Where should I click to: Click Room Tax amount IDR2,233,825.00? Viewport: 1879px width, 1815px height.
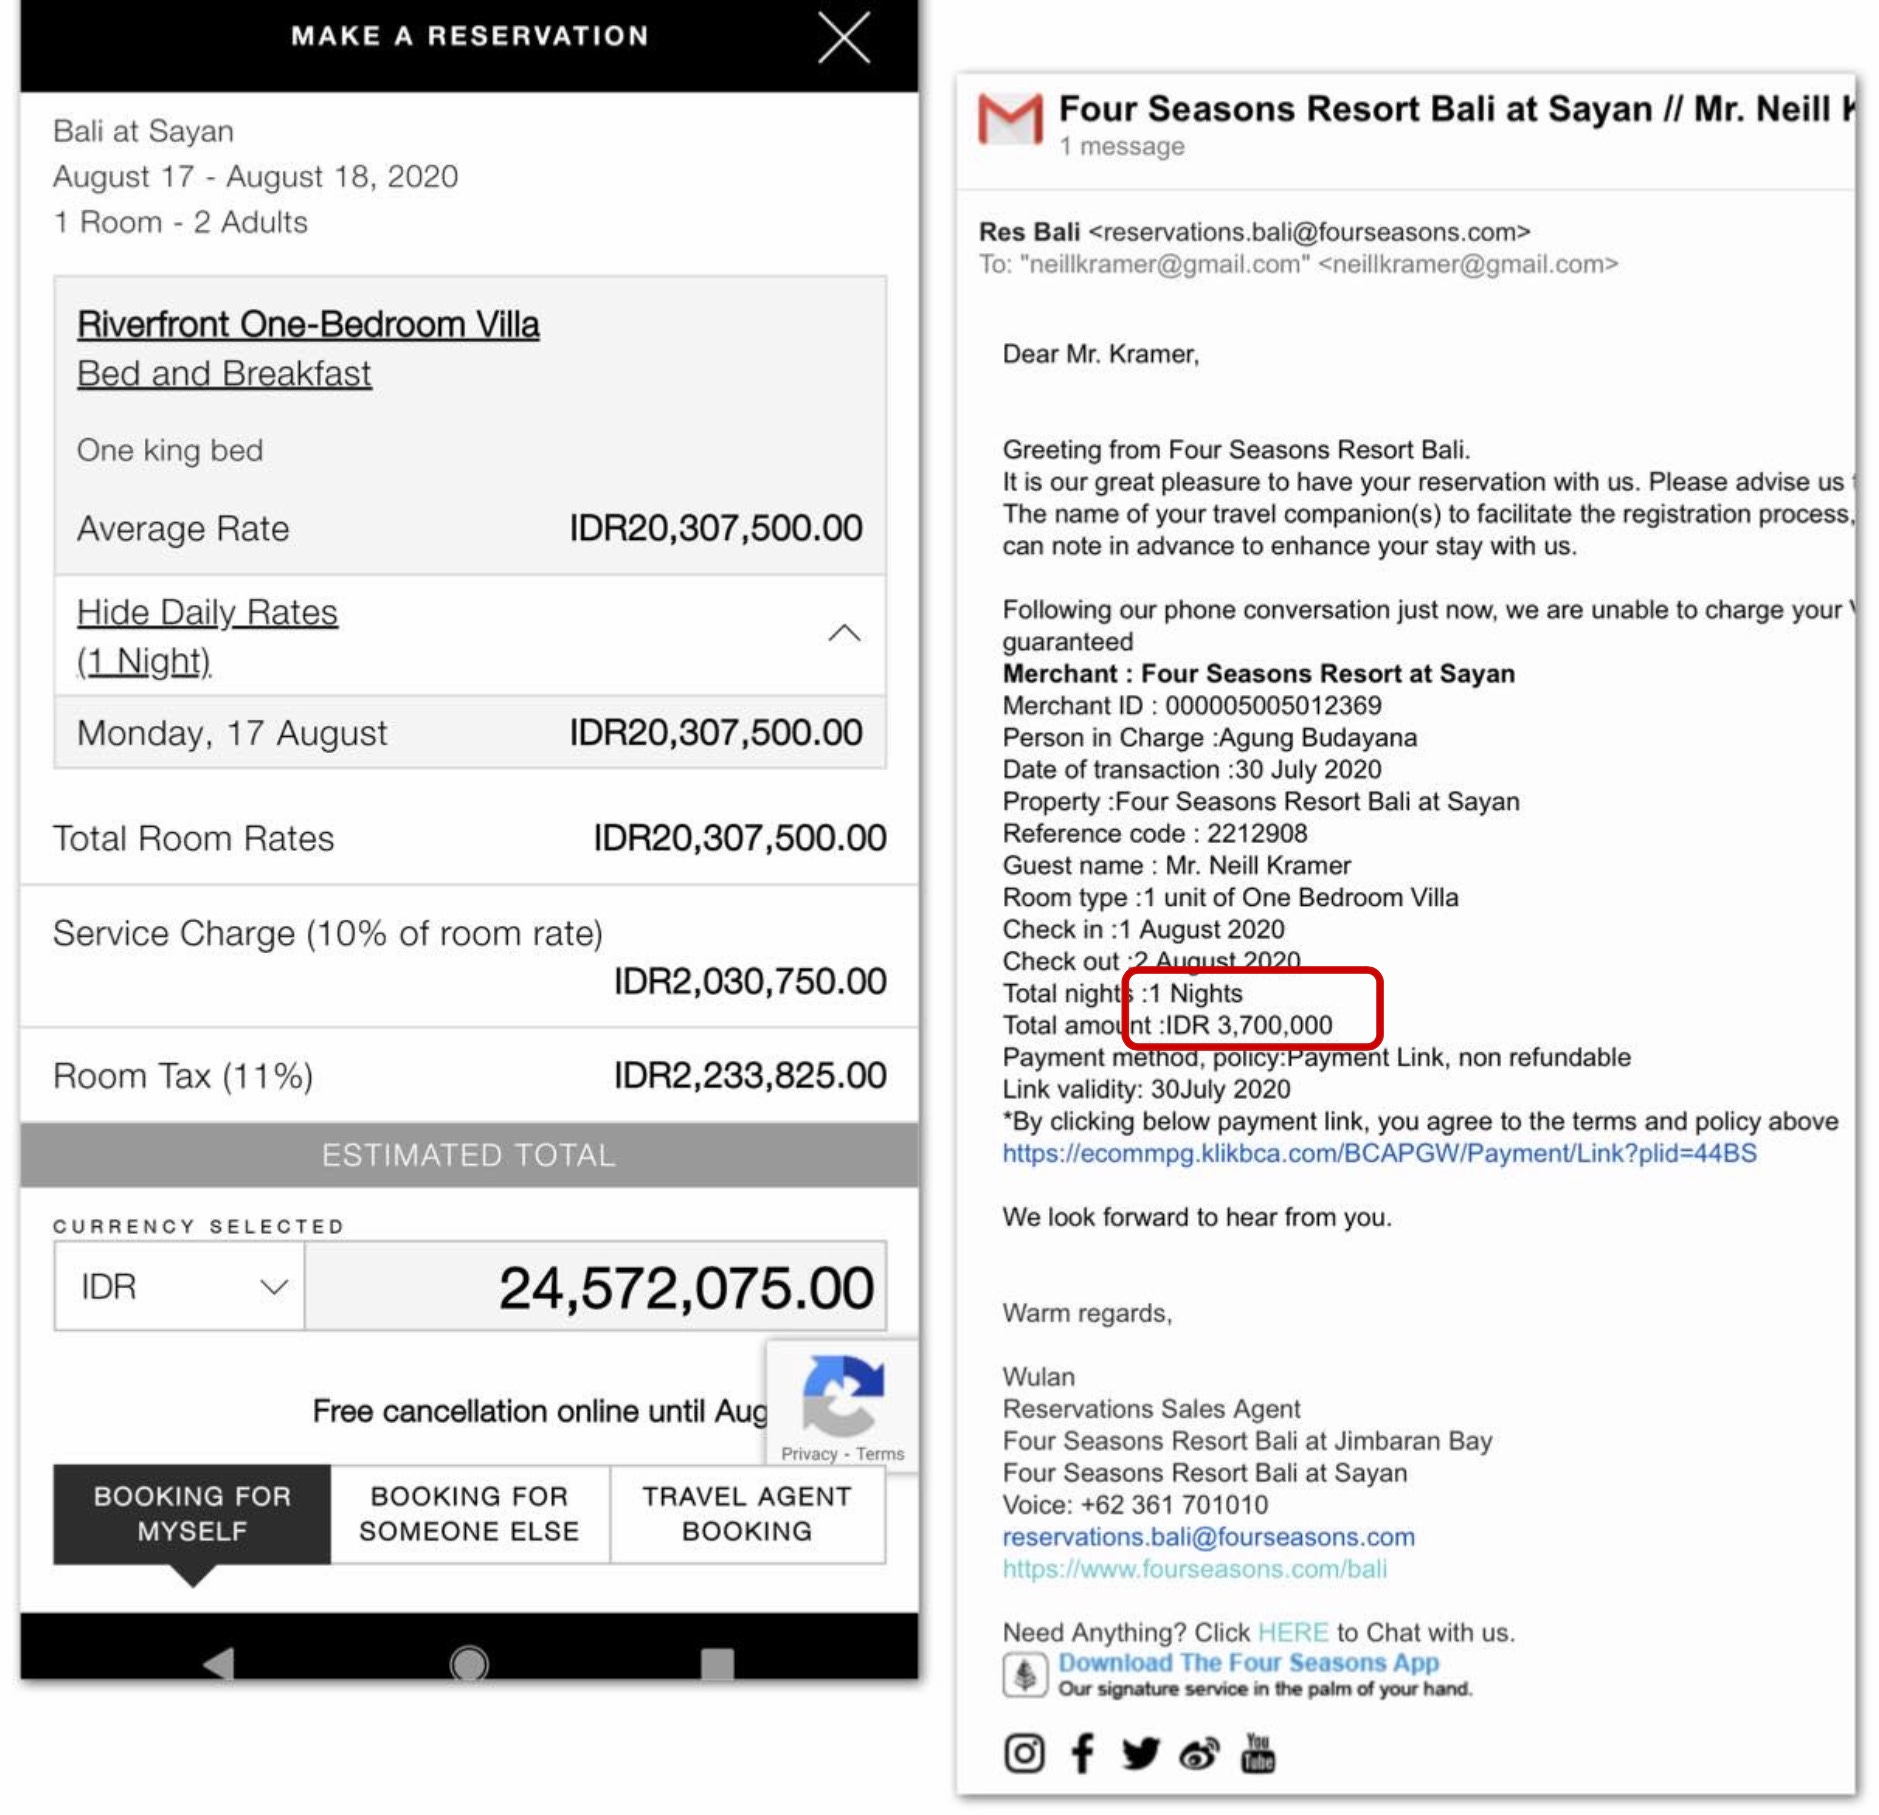click(750, 1075)
